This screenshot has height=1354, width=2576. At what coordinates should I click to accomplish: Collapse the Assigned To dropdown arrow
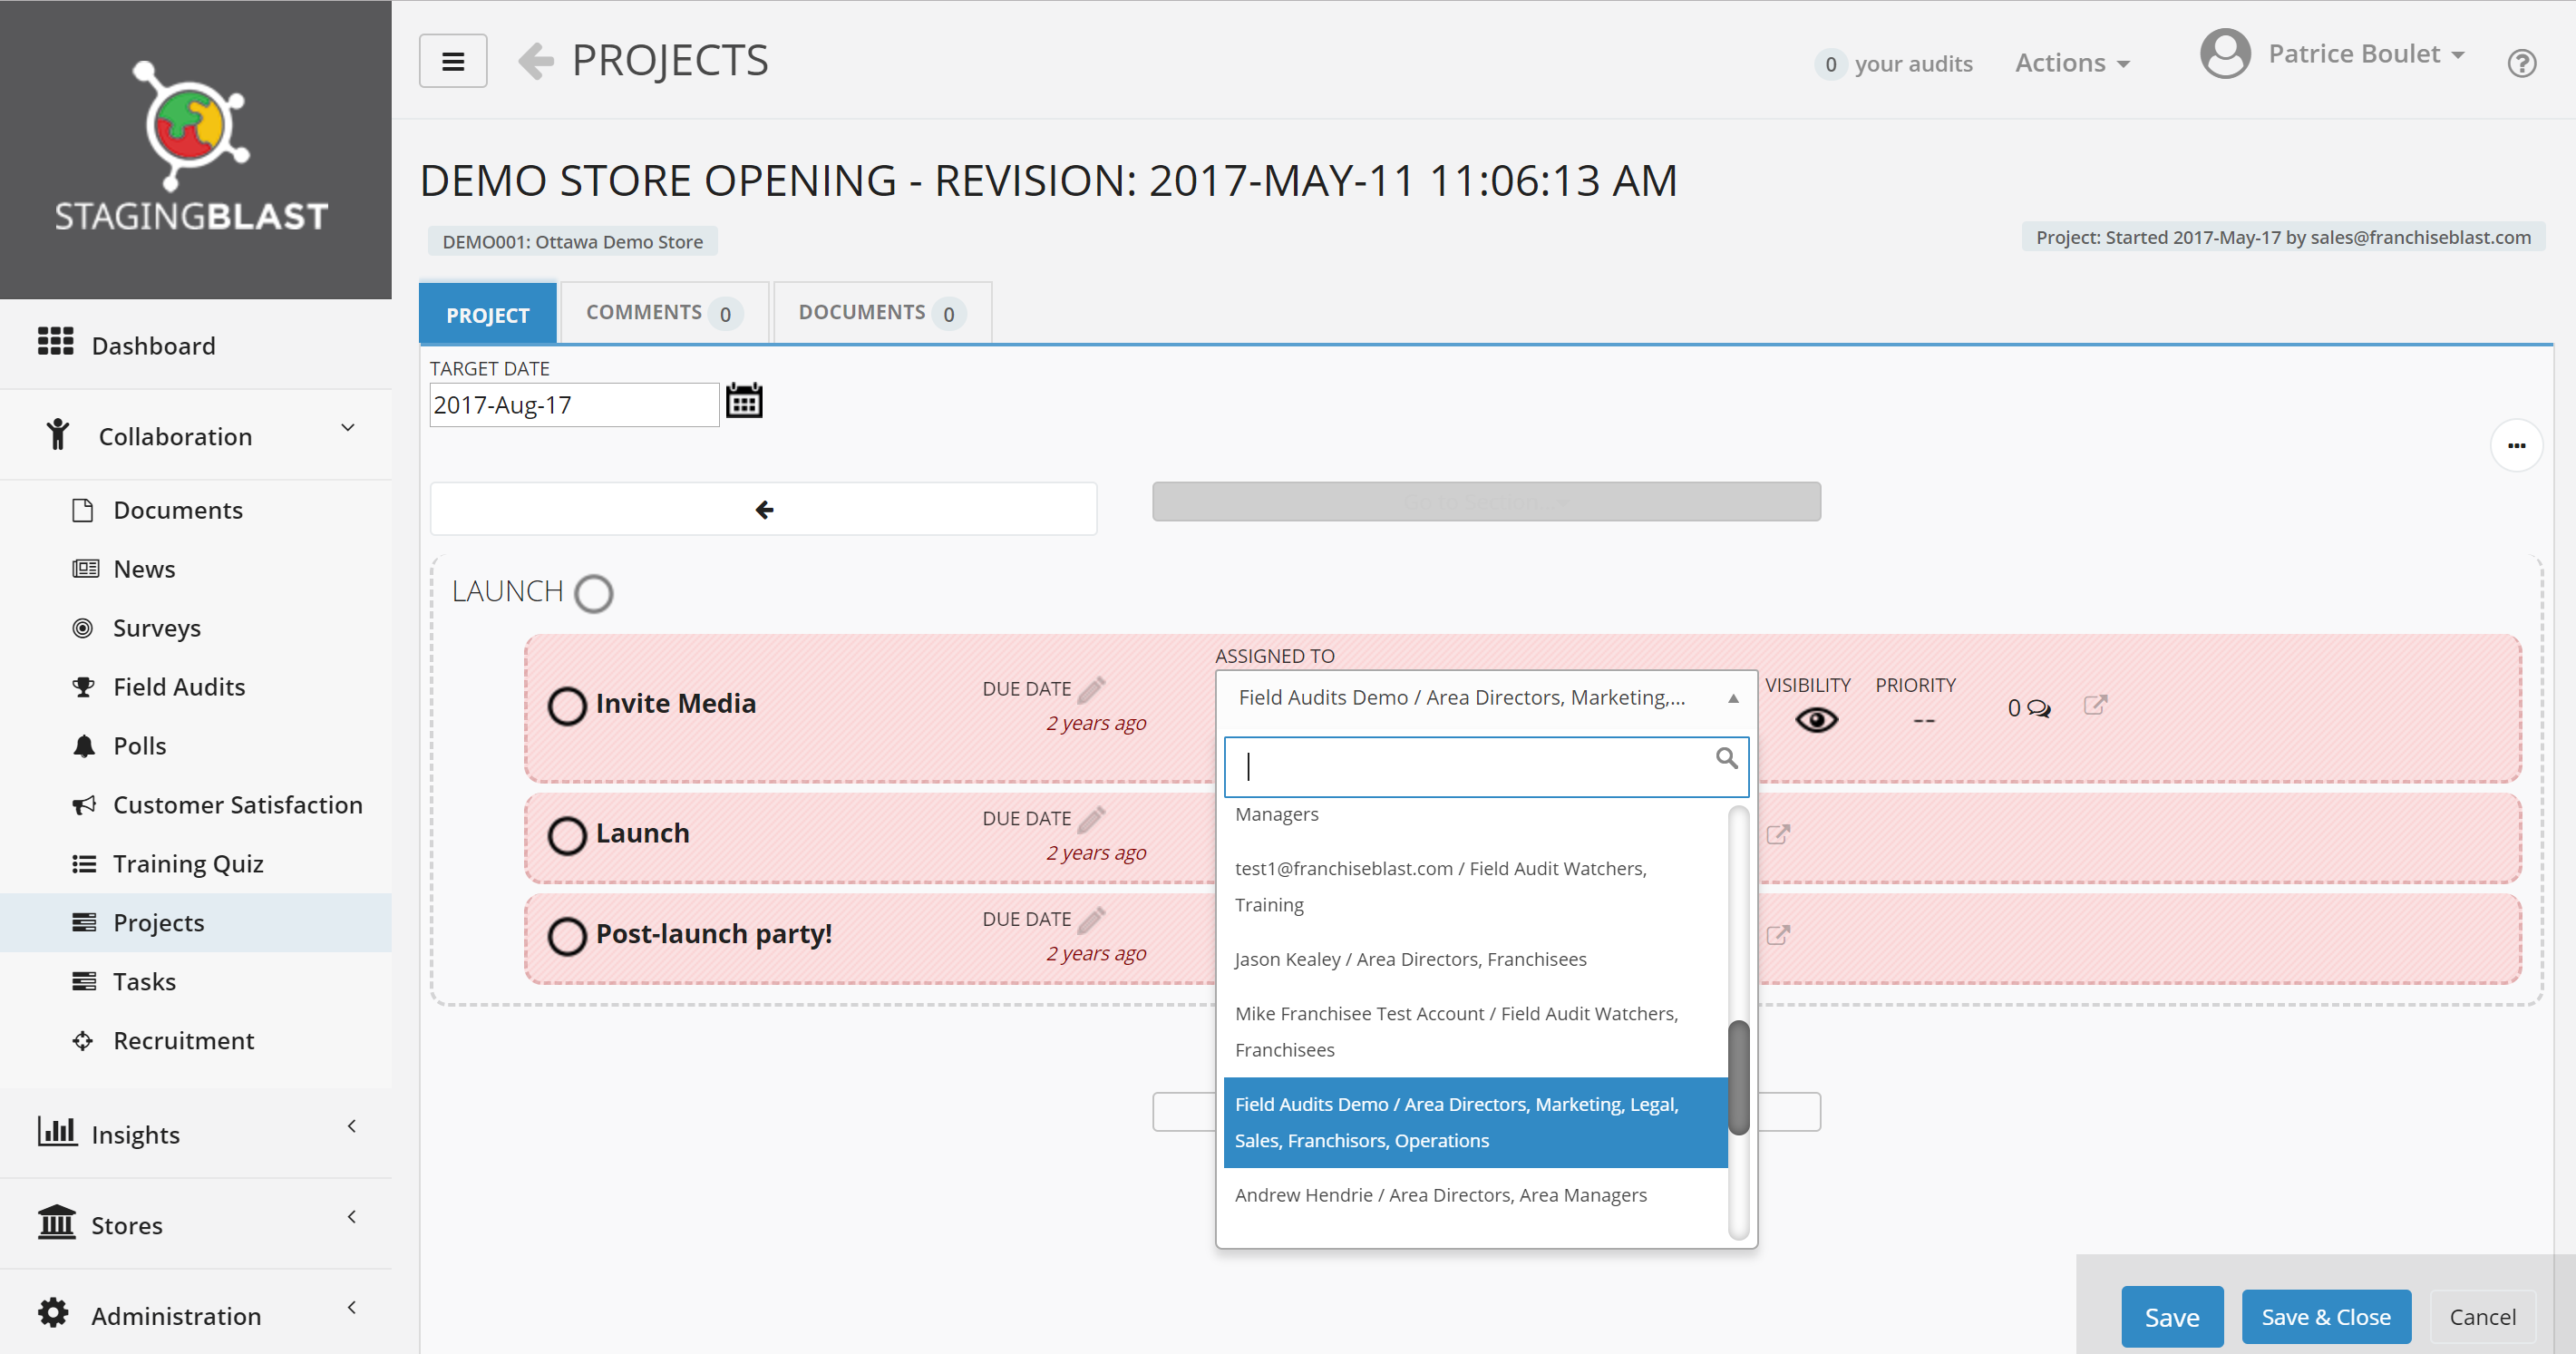(1733, 699)
